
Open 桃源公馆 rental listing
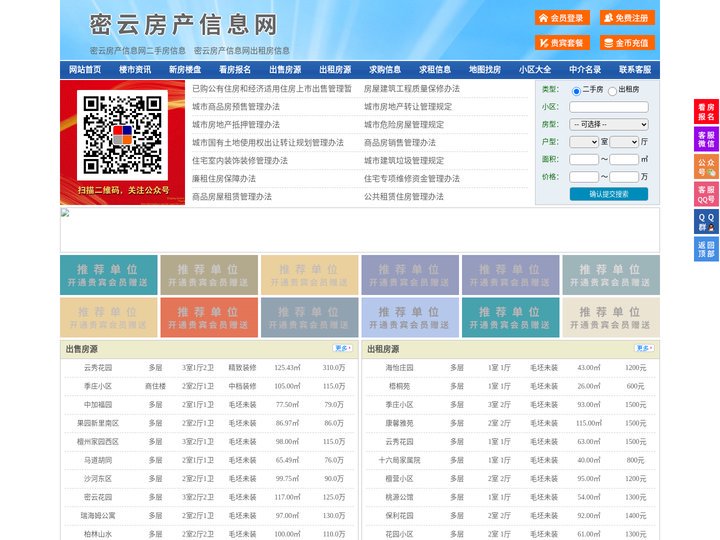tap(399, 497)
